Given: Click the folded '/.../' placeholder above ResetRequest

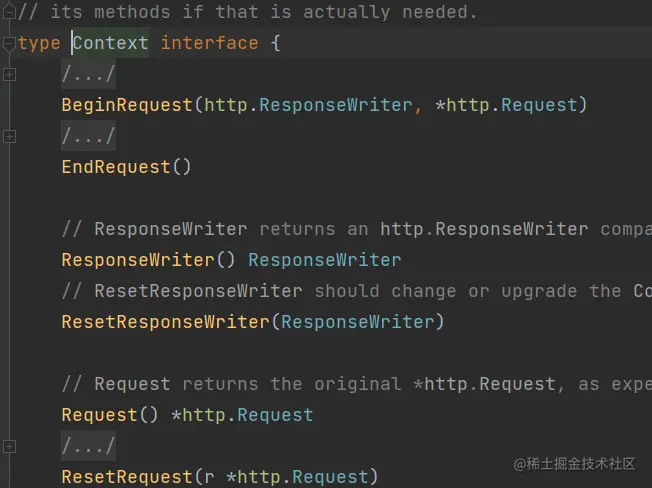Looking at the screenshot, I should [x=88, y=446].
